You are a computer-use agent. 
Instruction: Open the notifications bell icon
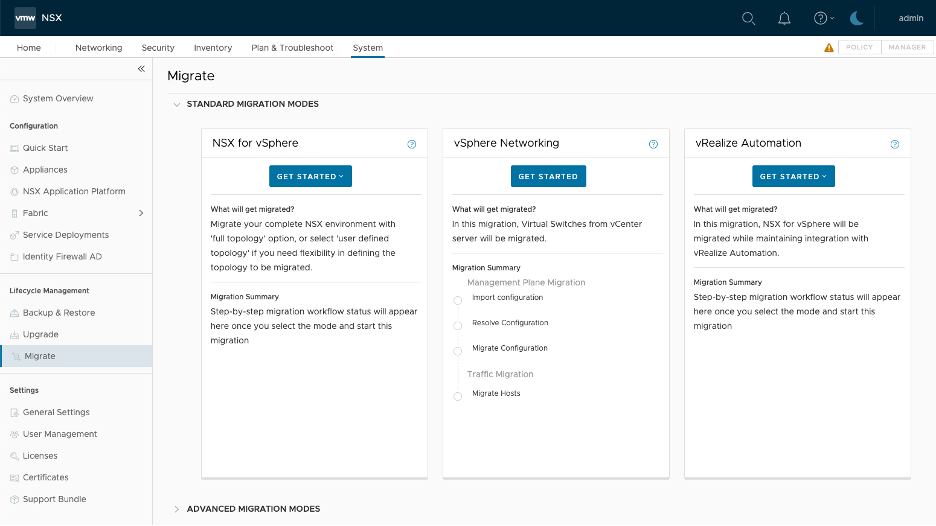tap(784, 18)
